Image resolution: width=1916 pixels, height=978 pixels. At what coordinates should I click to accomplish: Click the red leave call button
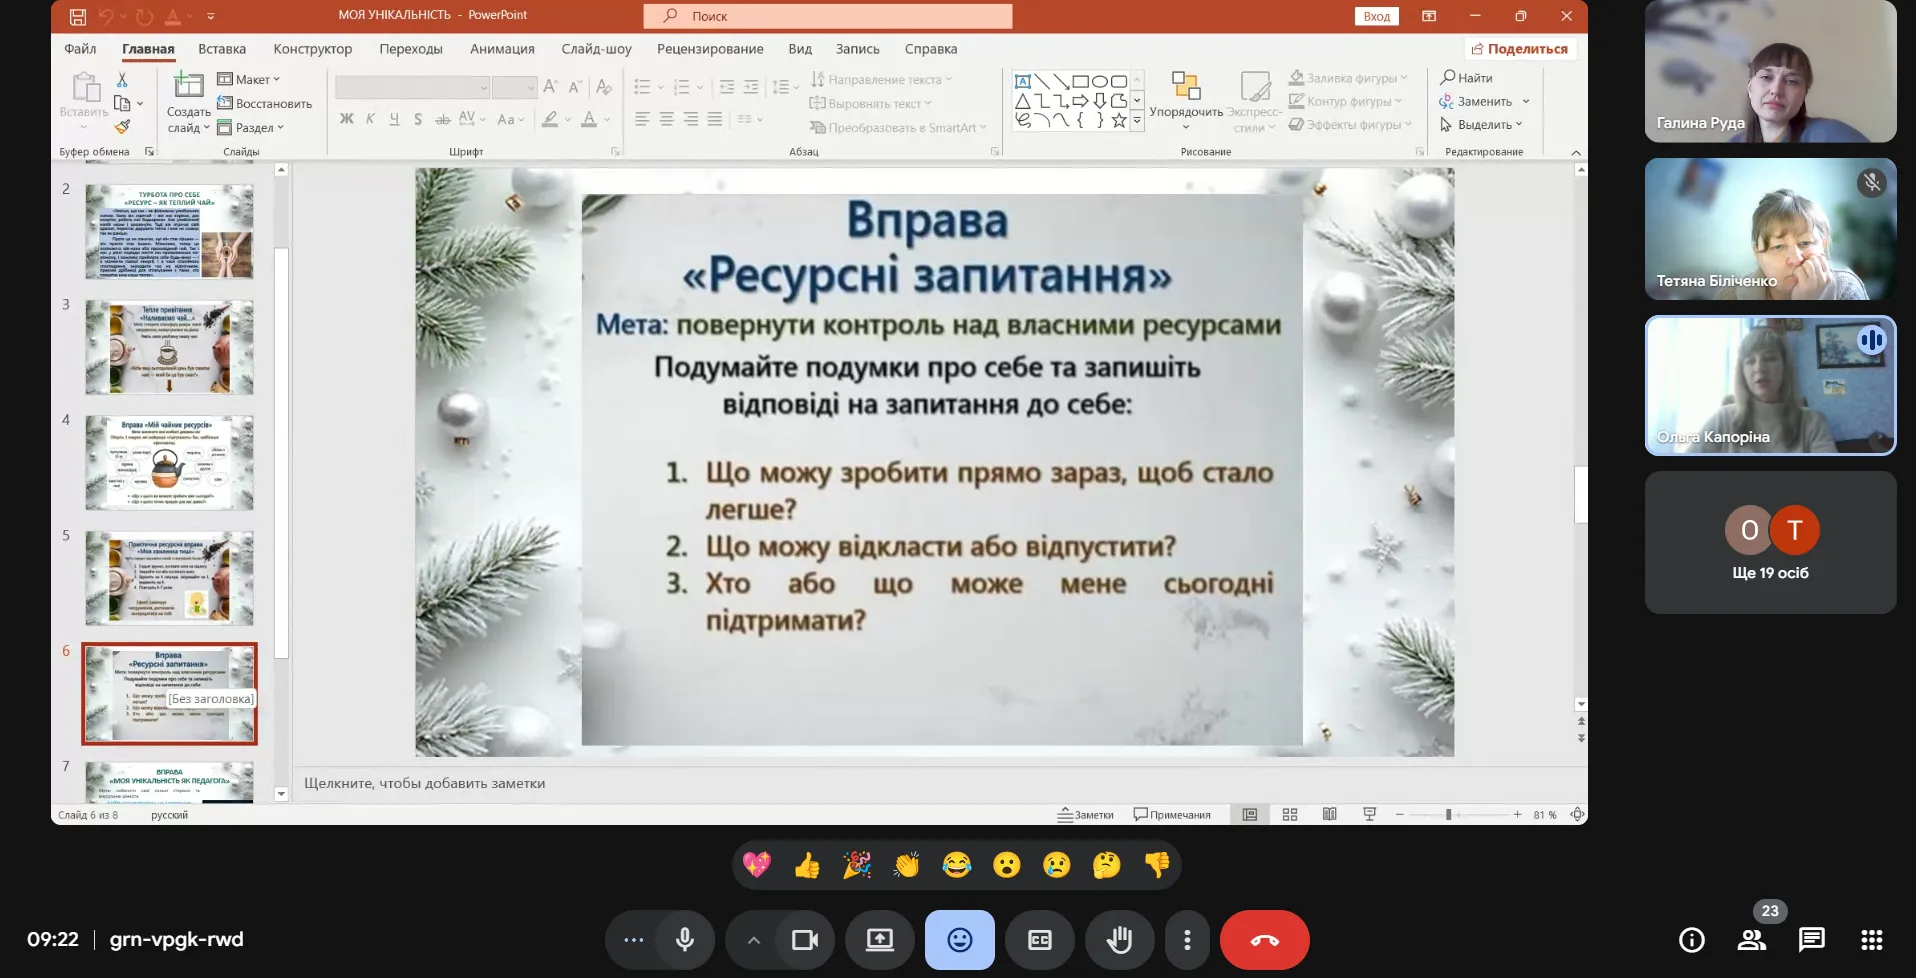click(1264, 940)
